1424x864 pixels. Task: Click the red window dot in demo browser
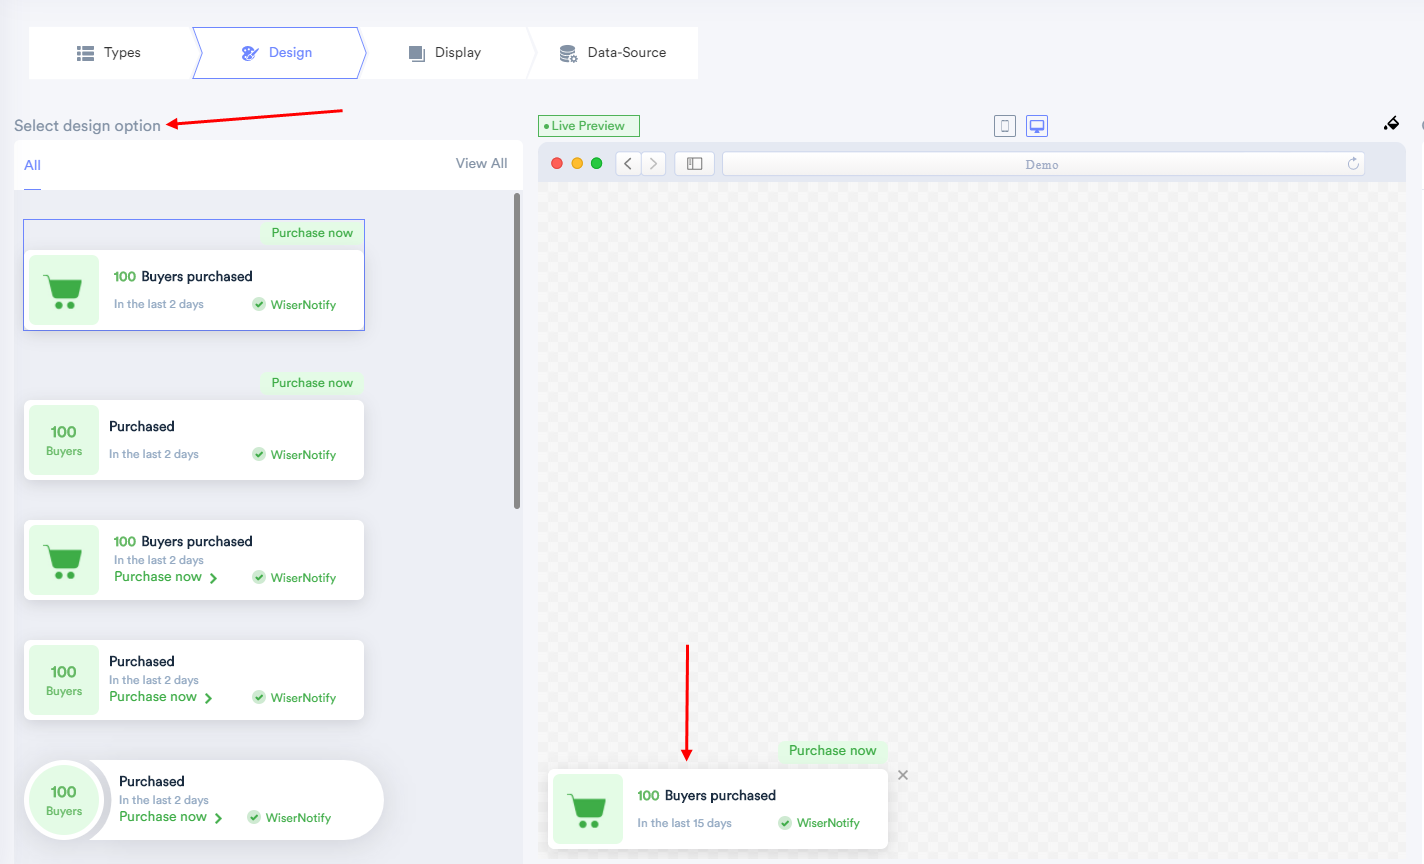click(x=557, y=163)
